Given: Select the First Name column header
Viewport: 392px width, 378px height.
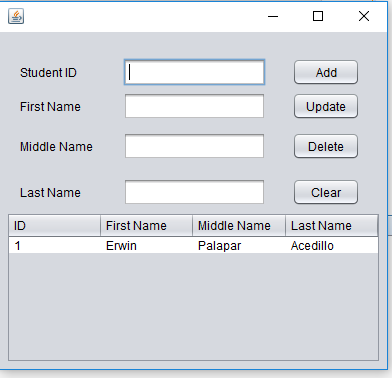Looking at the screenshot, I should click(146, 226).
